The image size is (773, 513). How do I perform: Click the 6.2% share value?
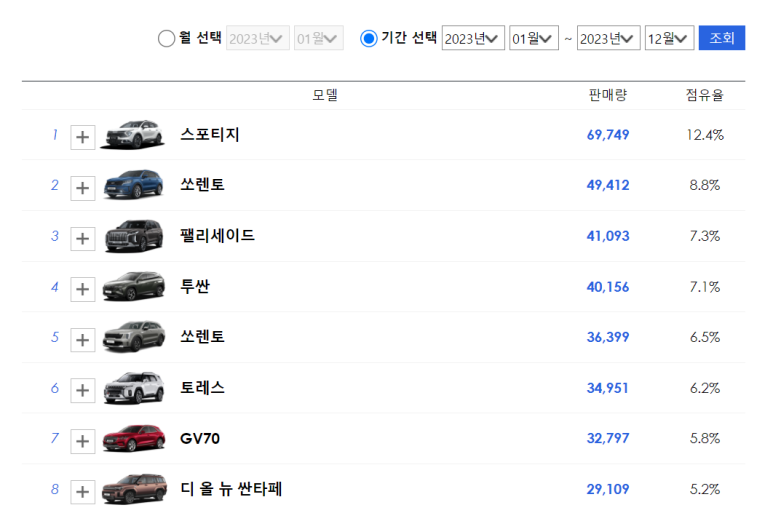pos(705,388)
